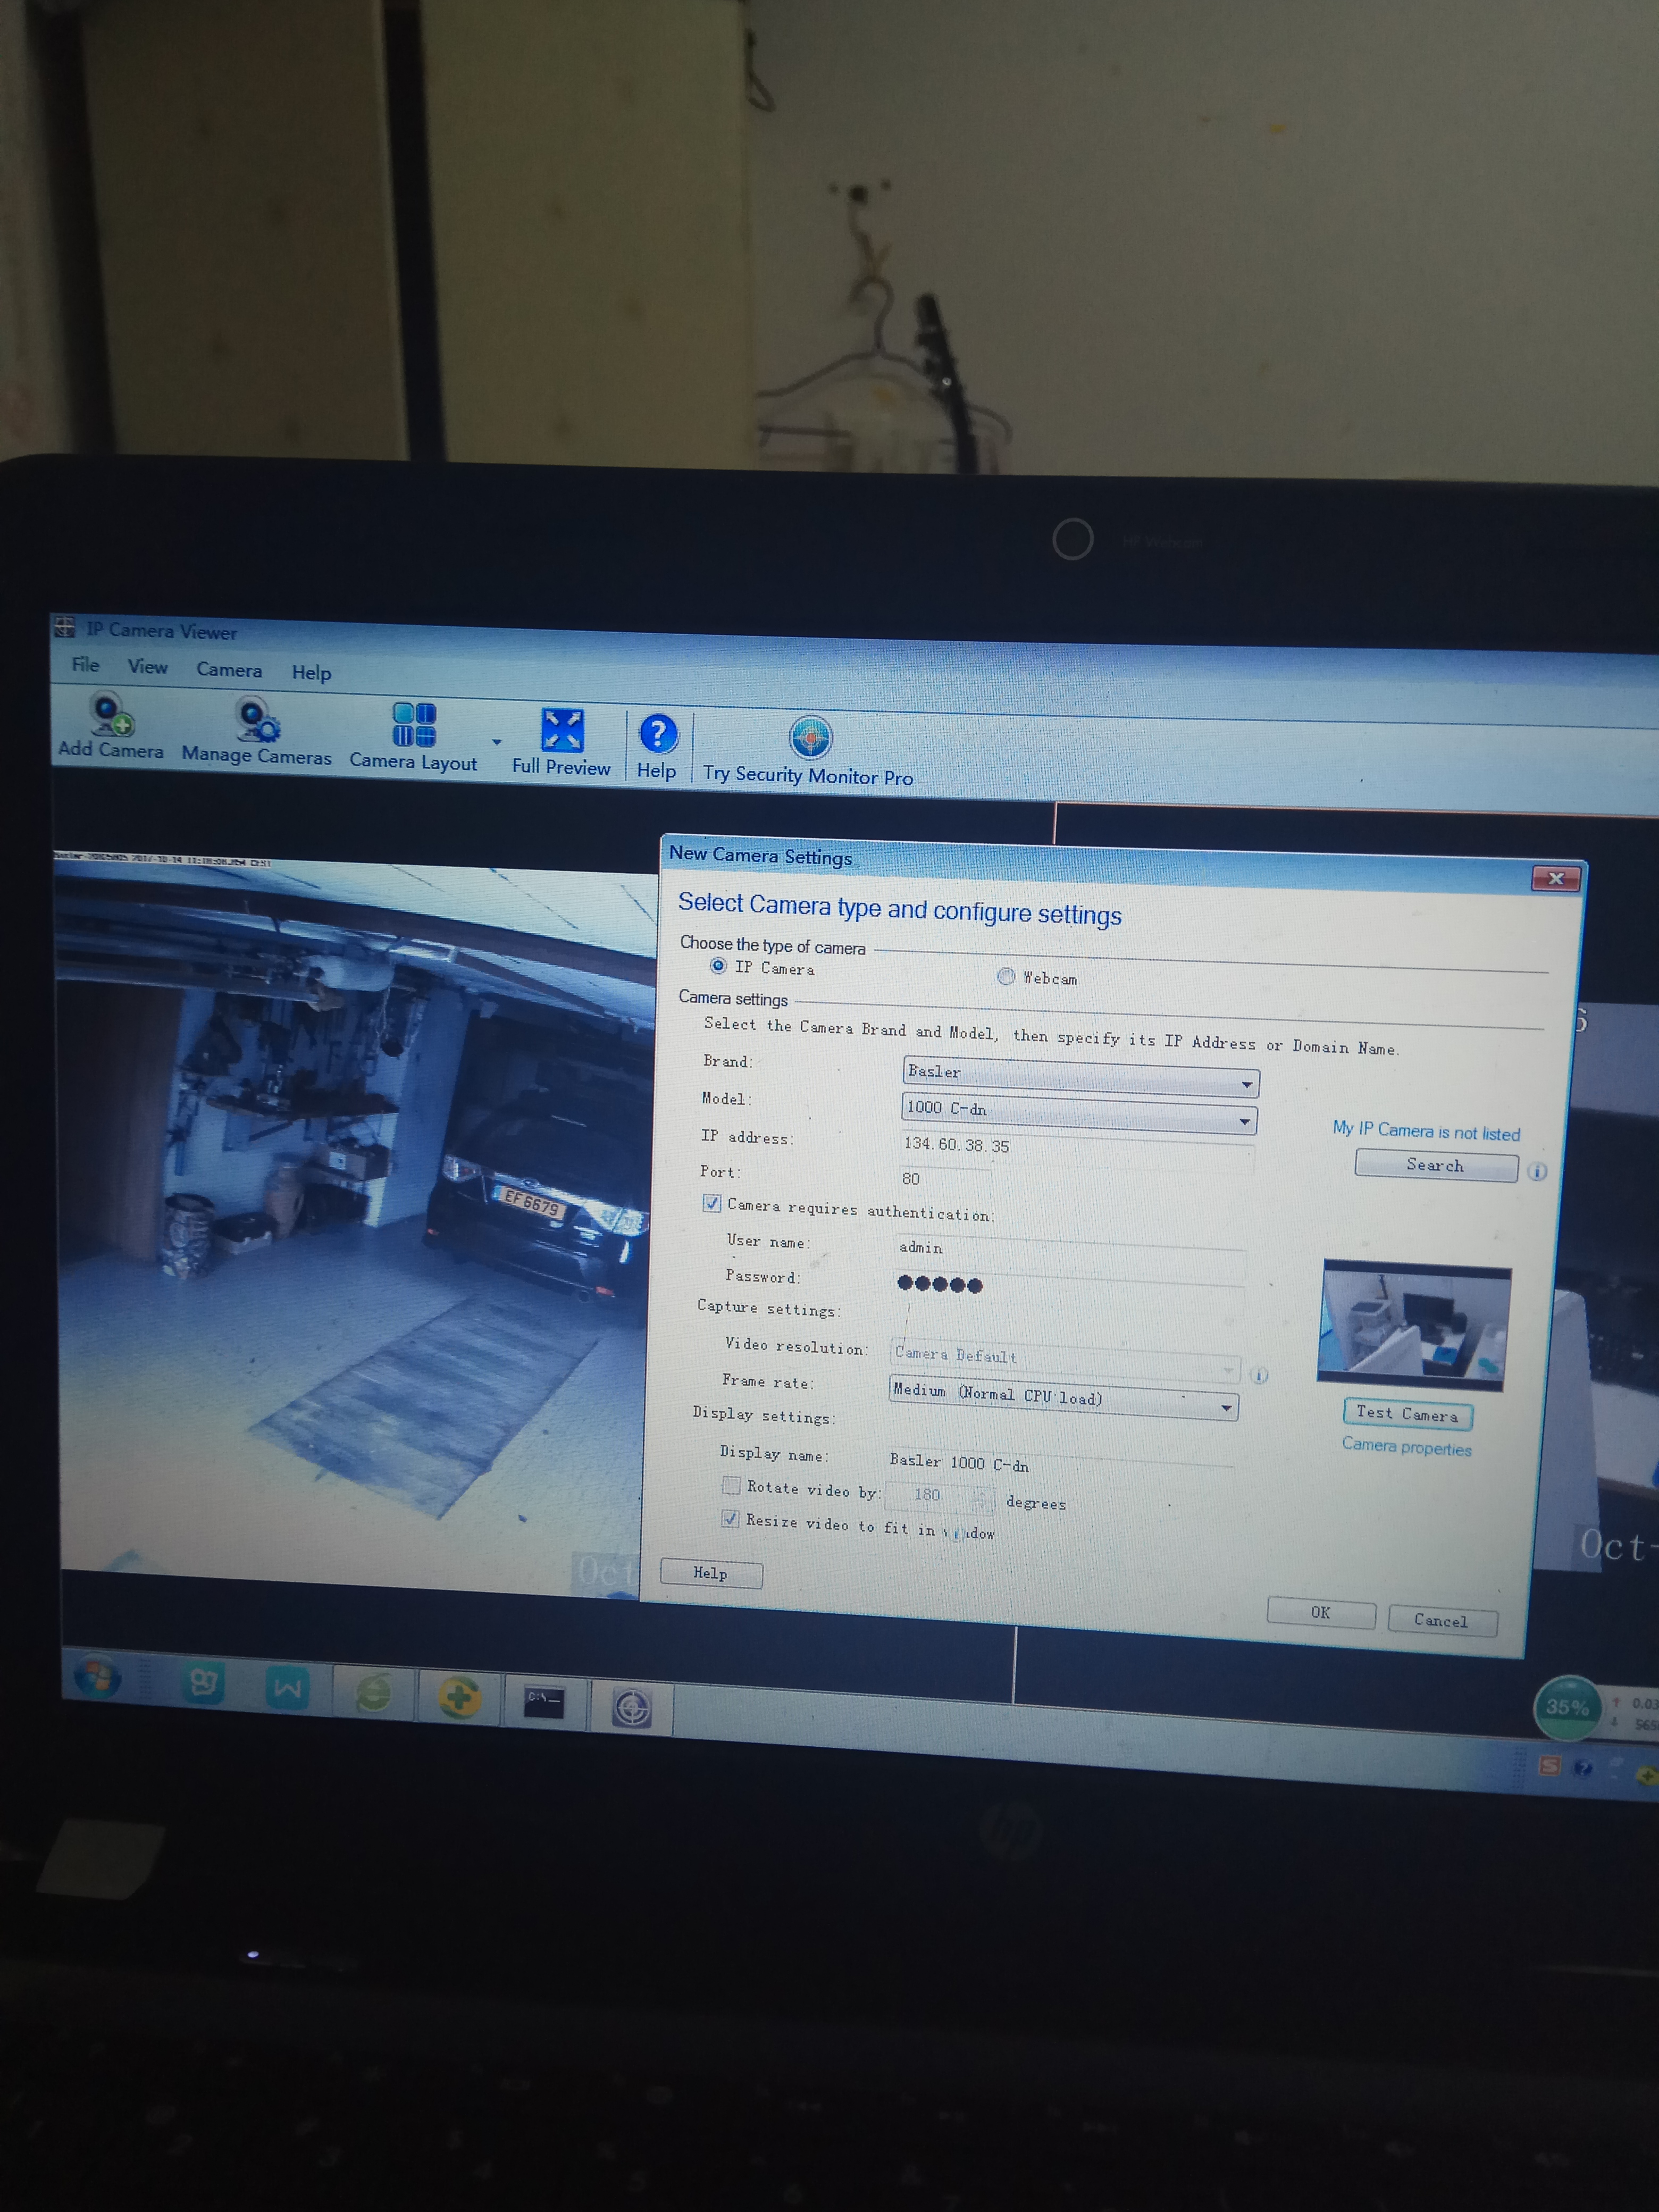Click the Search button
Image resolution: width=1659 pixels, height=2212 pixels.
click(x=1436, y=1166)
